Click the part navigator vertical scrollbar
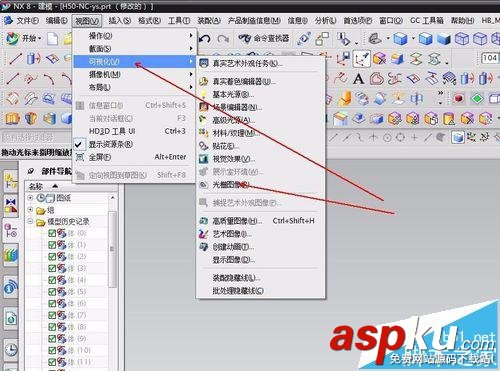 [x=112, y=248]
